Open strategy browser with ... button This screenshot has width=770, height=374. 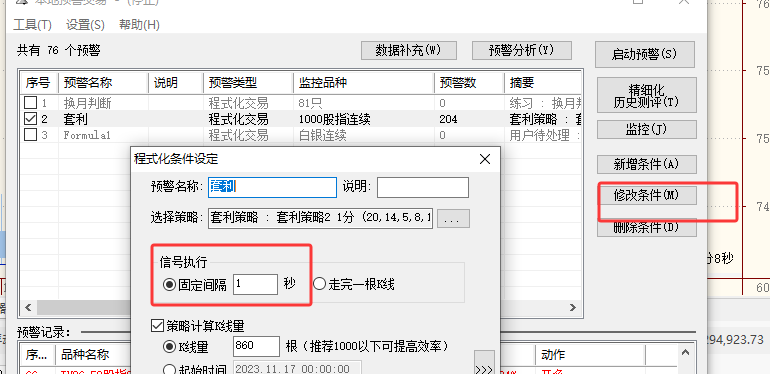tap(453, 219)
